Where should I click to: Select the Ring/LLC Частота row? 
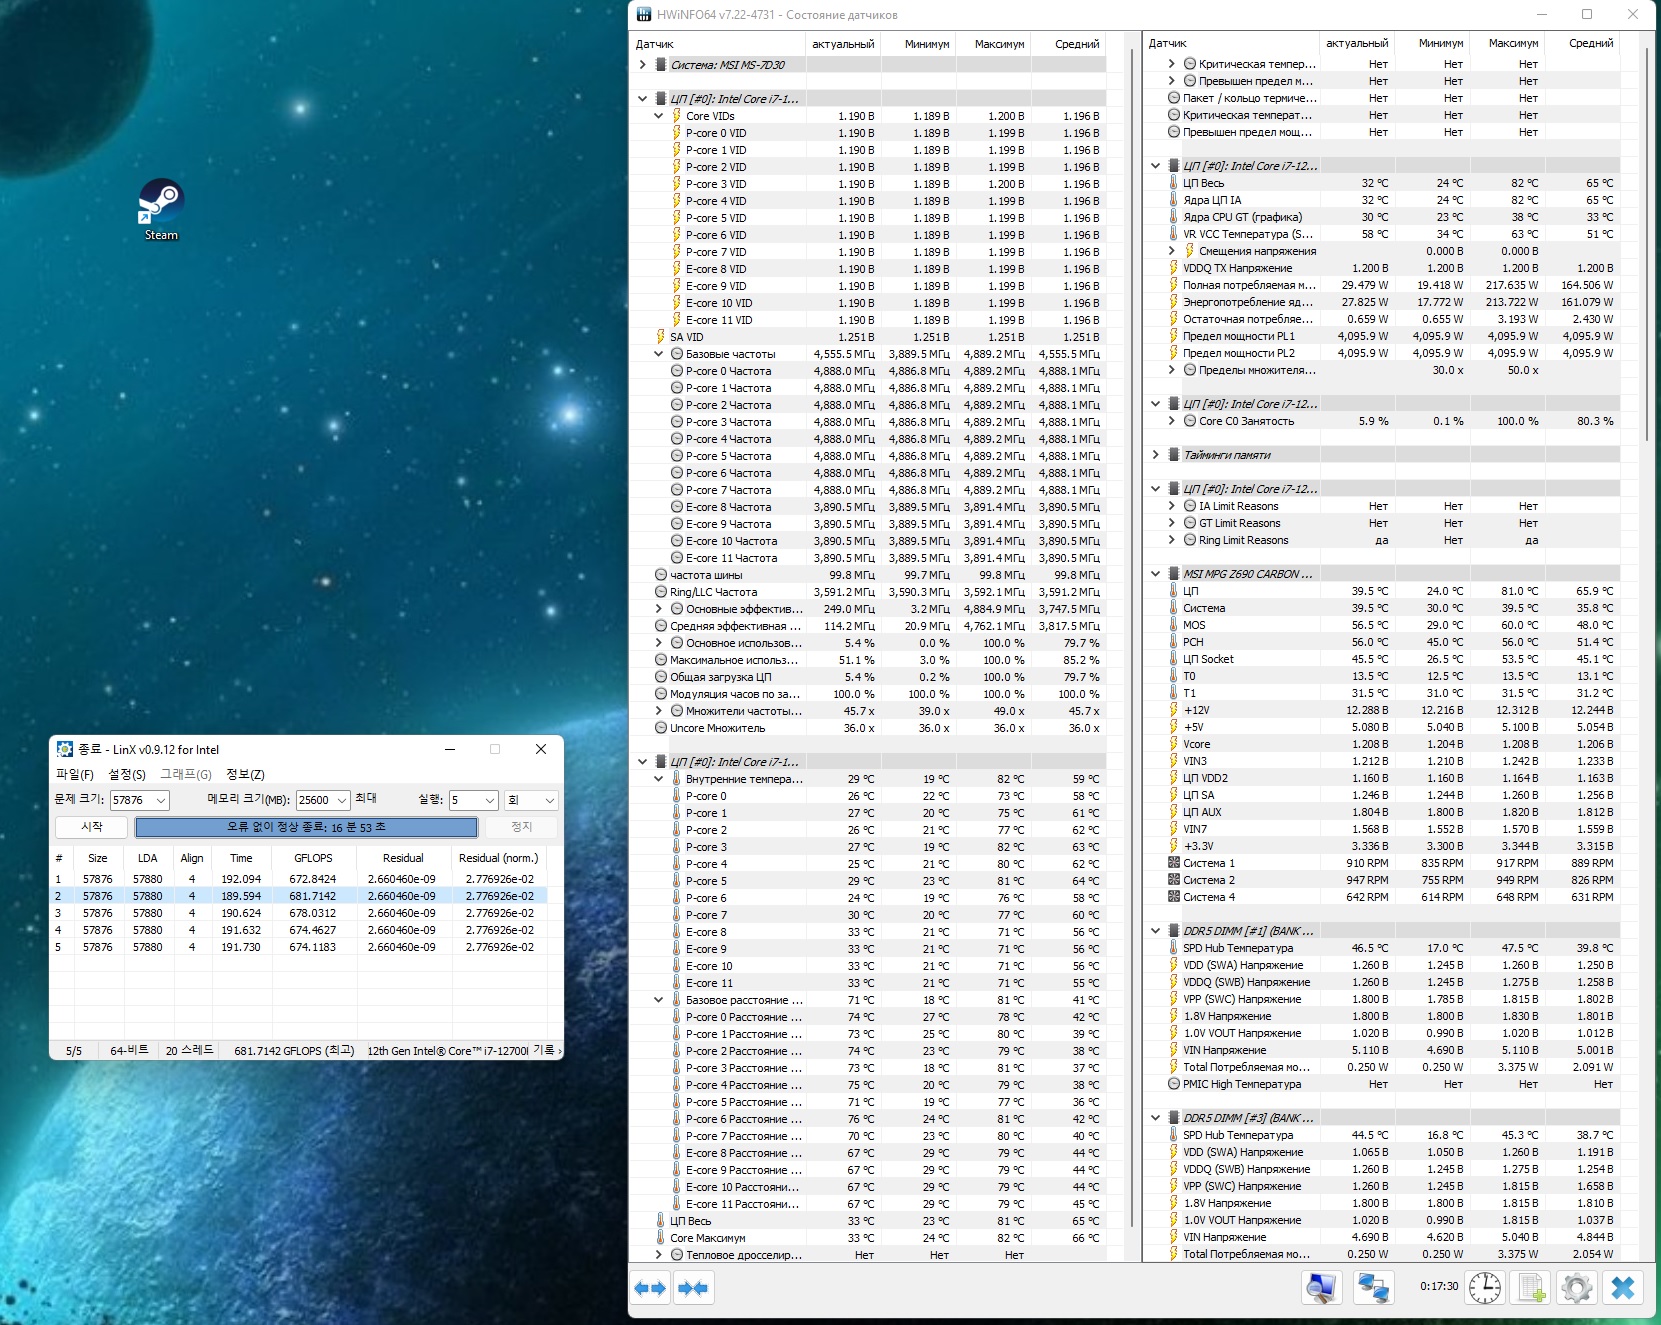click(868, 592)
